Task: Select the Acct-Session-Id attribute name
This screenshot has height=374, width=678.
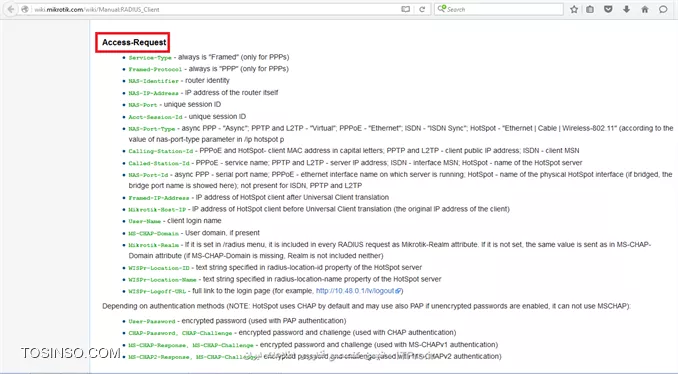Action: (x=155, y=117)
